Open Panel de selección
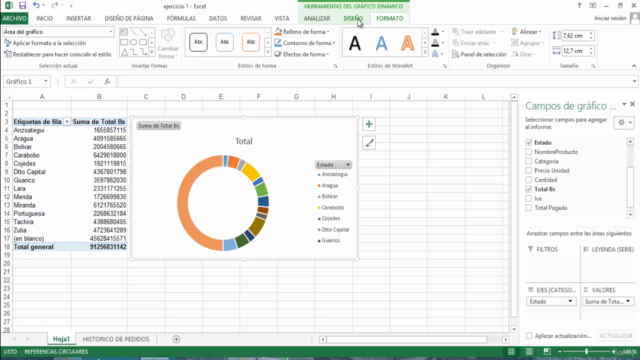The image size is (640, 360). click(x=479, y=54)
